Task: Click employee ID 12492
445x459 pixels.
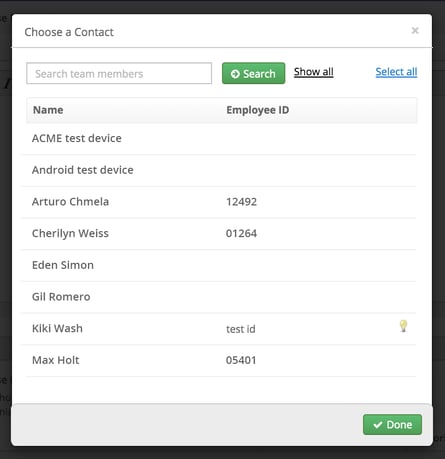Action: click(241, 202)
